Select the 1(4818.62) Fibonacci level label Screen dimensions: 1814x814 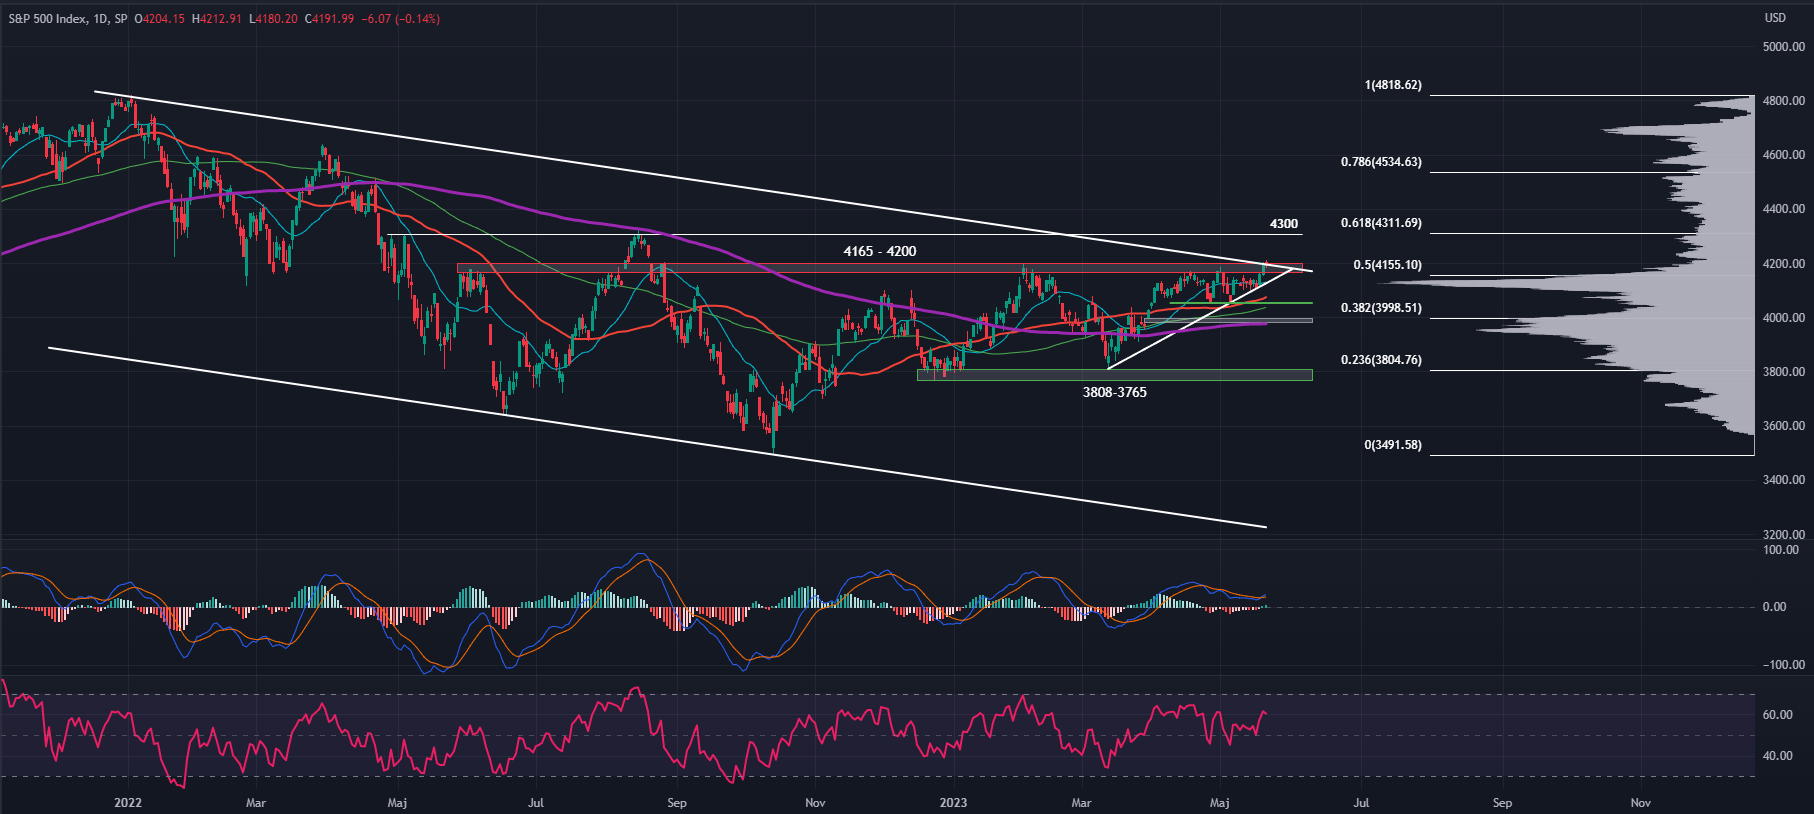point(1392,86)
